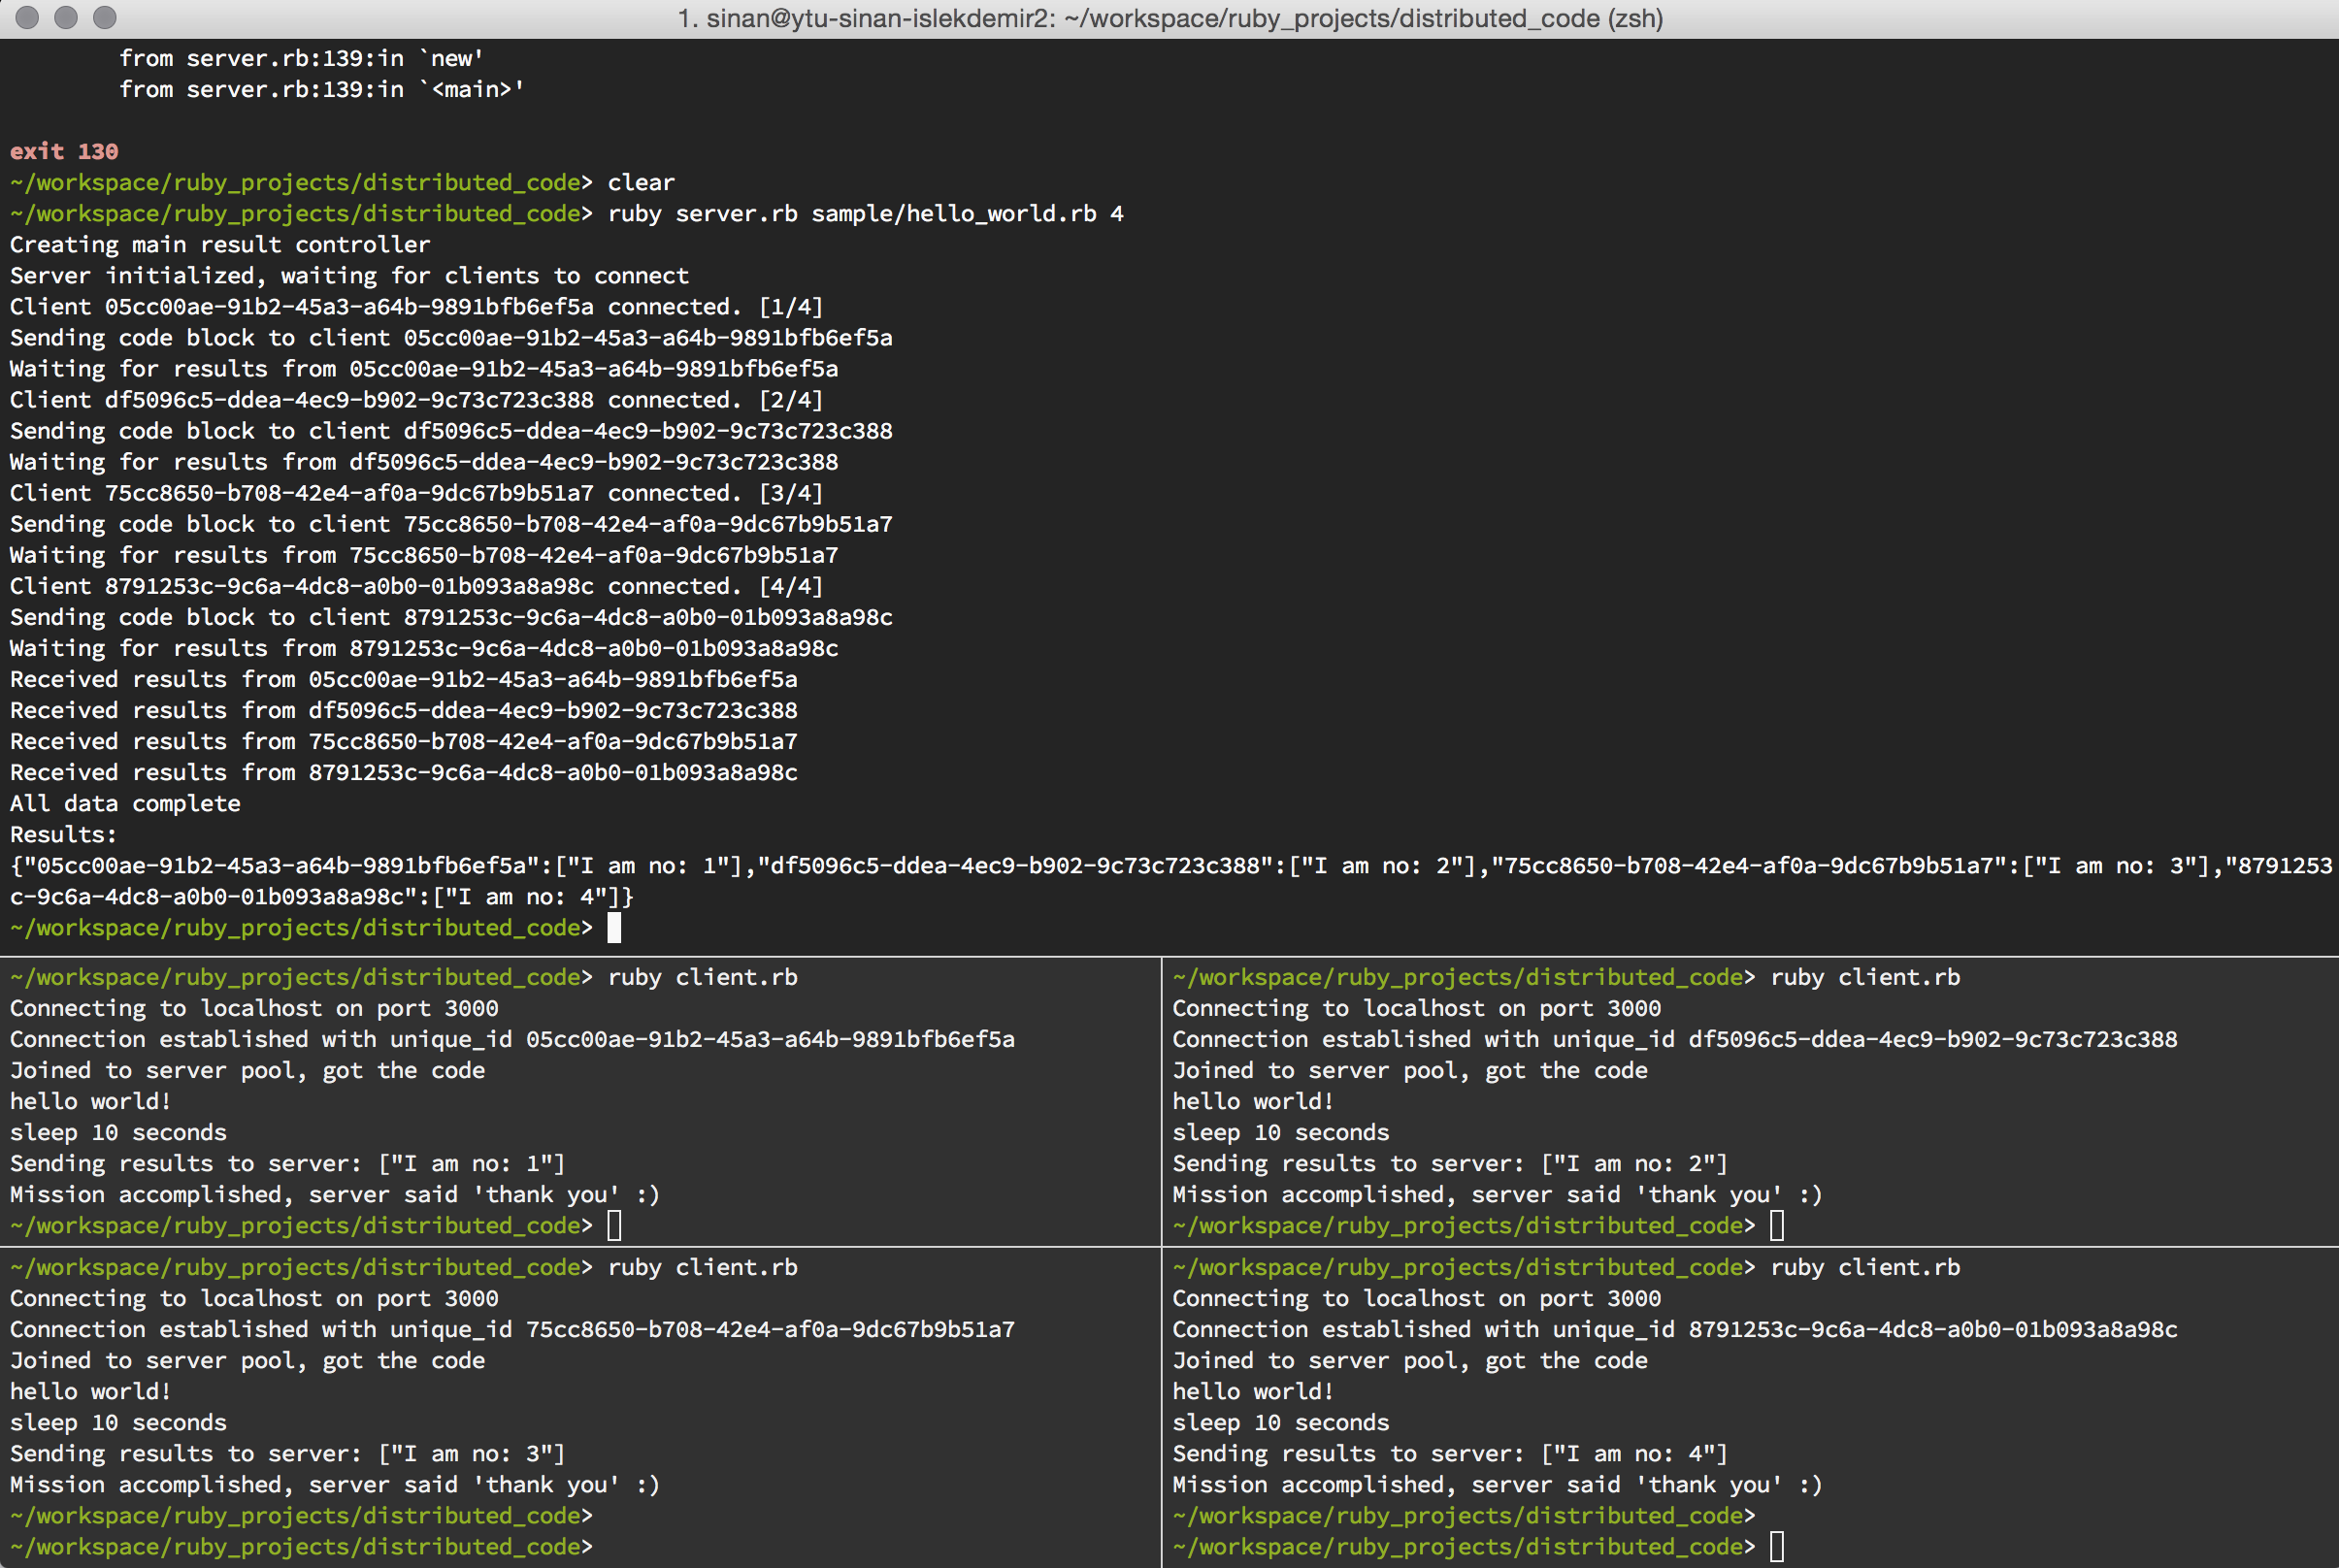Click 'Received results from df5096c5' line
The width and height of the screenshot is (2339, 1568).
[x=404, y=710]
